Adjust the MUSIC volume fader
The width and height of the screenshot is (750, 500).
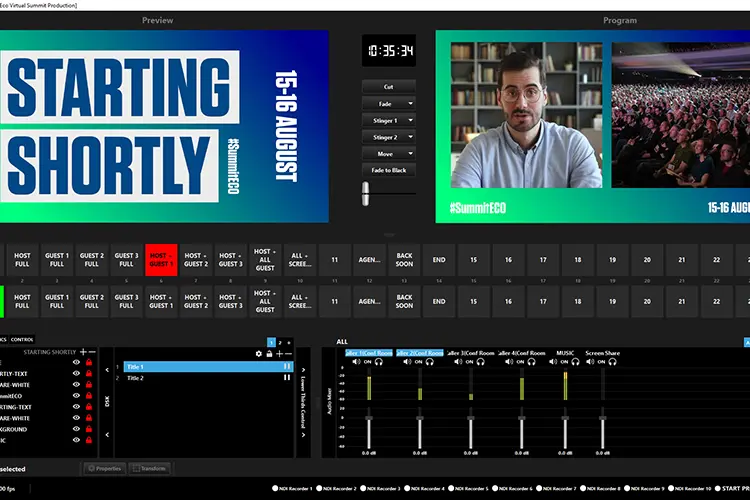[565, 418]
